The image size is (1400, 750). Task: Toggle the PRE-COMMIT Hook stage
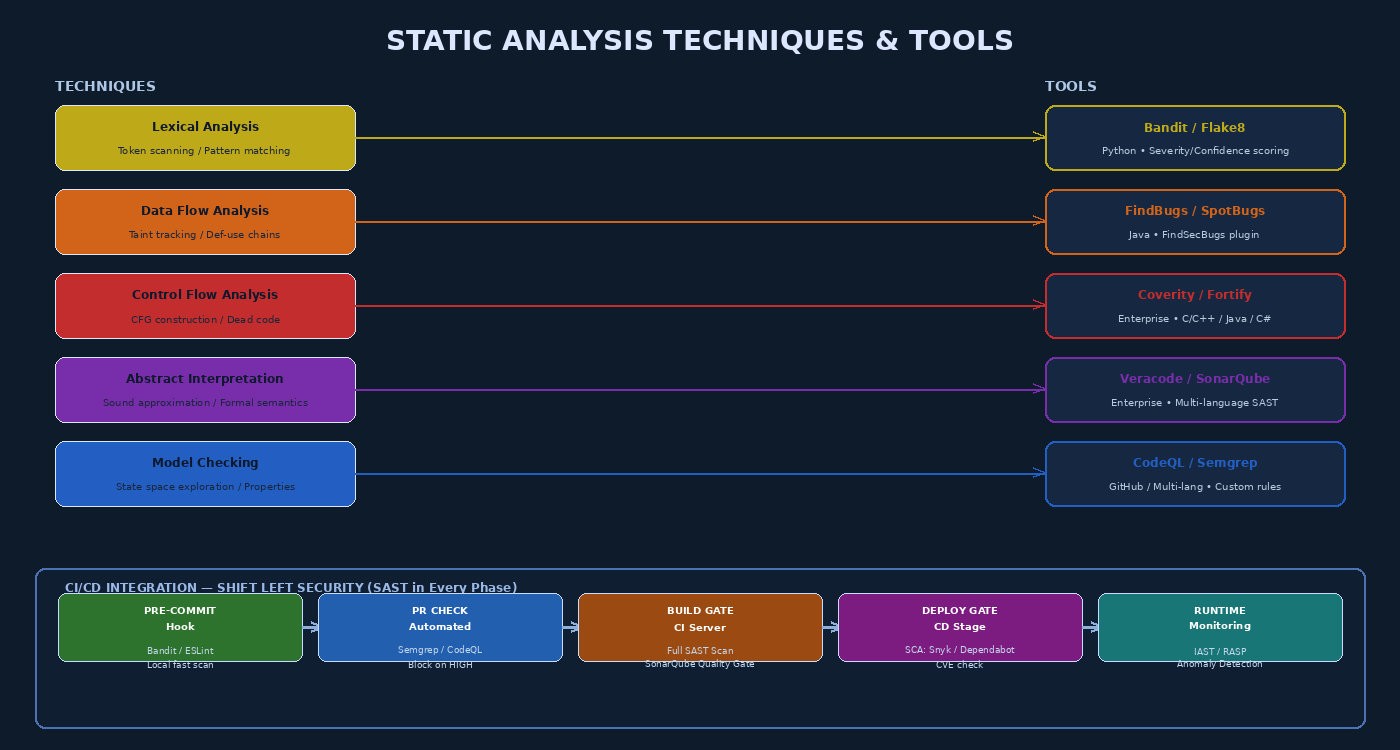pyautogui.click(x=180, y=627)
